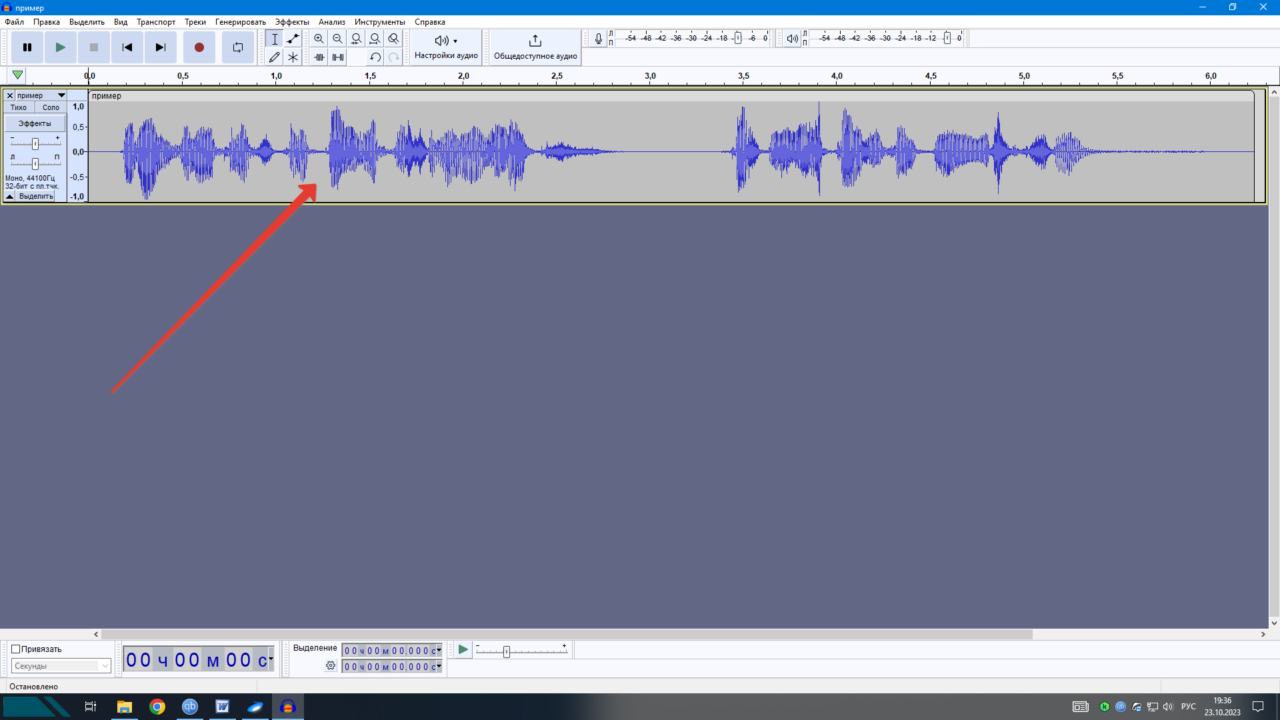
Task: Open Microsoft Word from taskbar
Action: [222, 706]
